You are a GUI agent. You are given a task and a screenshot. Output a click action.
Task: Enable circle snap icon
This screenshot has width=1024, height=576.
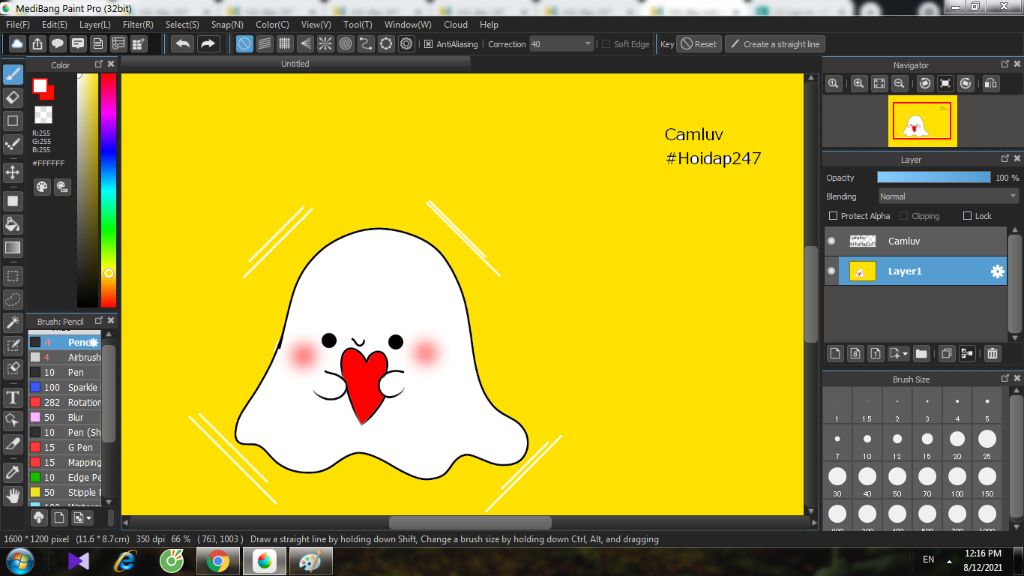(x=345, y=44)
